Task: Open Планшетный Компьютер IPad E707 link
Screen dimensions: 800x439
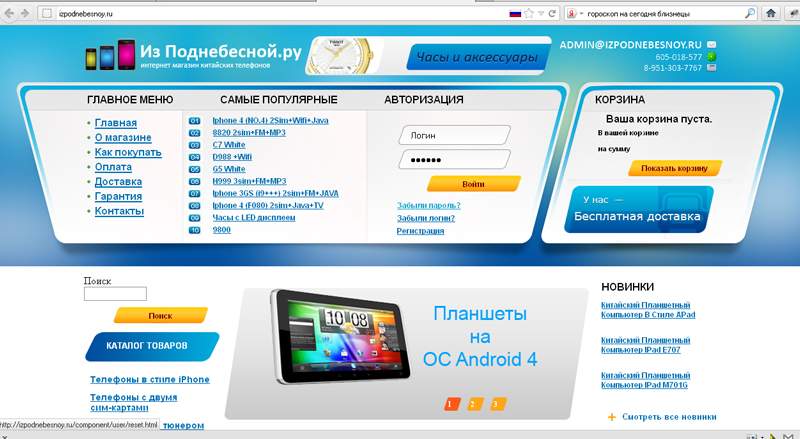Action: coord(645,345)
